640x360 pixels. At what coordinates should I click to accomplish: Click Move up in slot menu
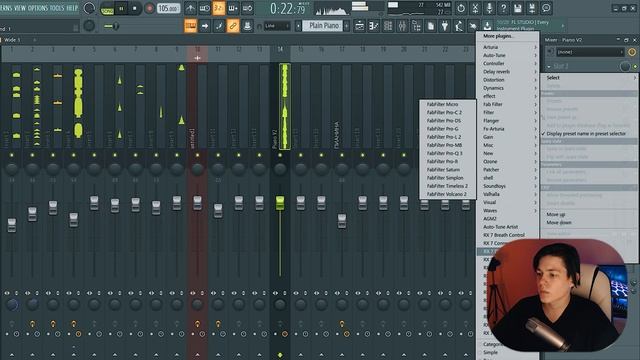pyautogui.click(x=556, y=214)
